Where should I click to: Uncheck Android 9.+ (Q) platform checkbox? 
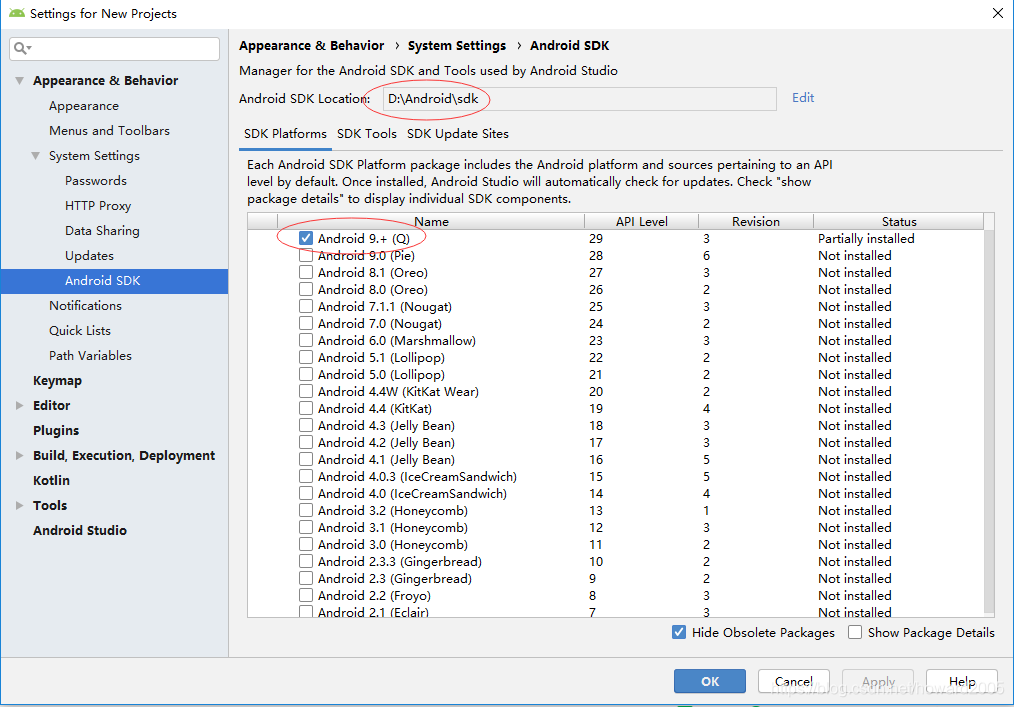[306, 238]
